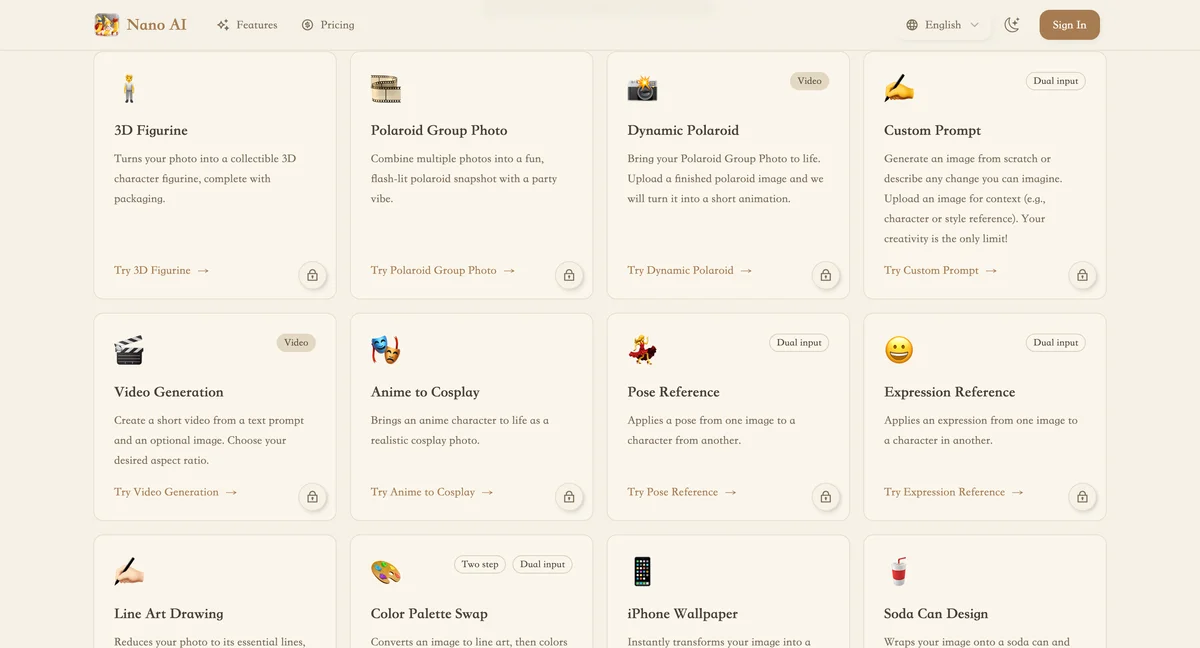
Task: Click the lock icon on 3D Figurine card
Action: point(312,275)
